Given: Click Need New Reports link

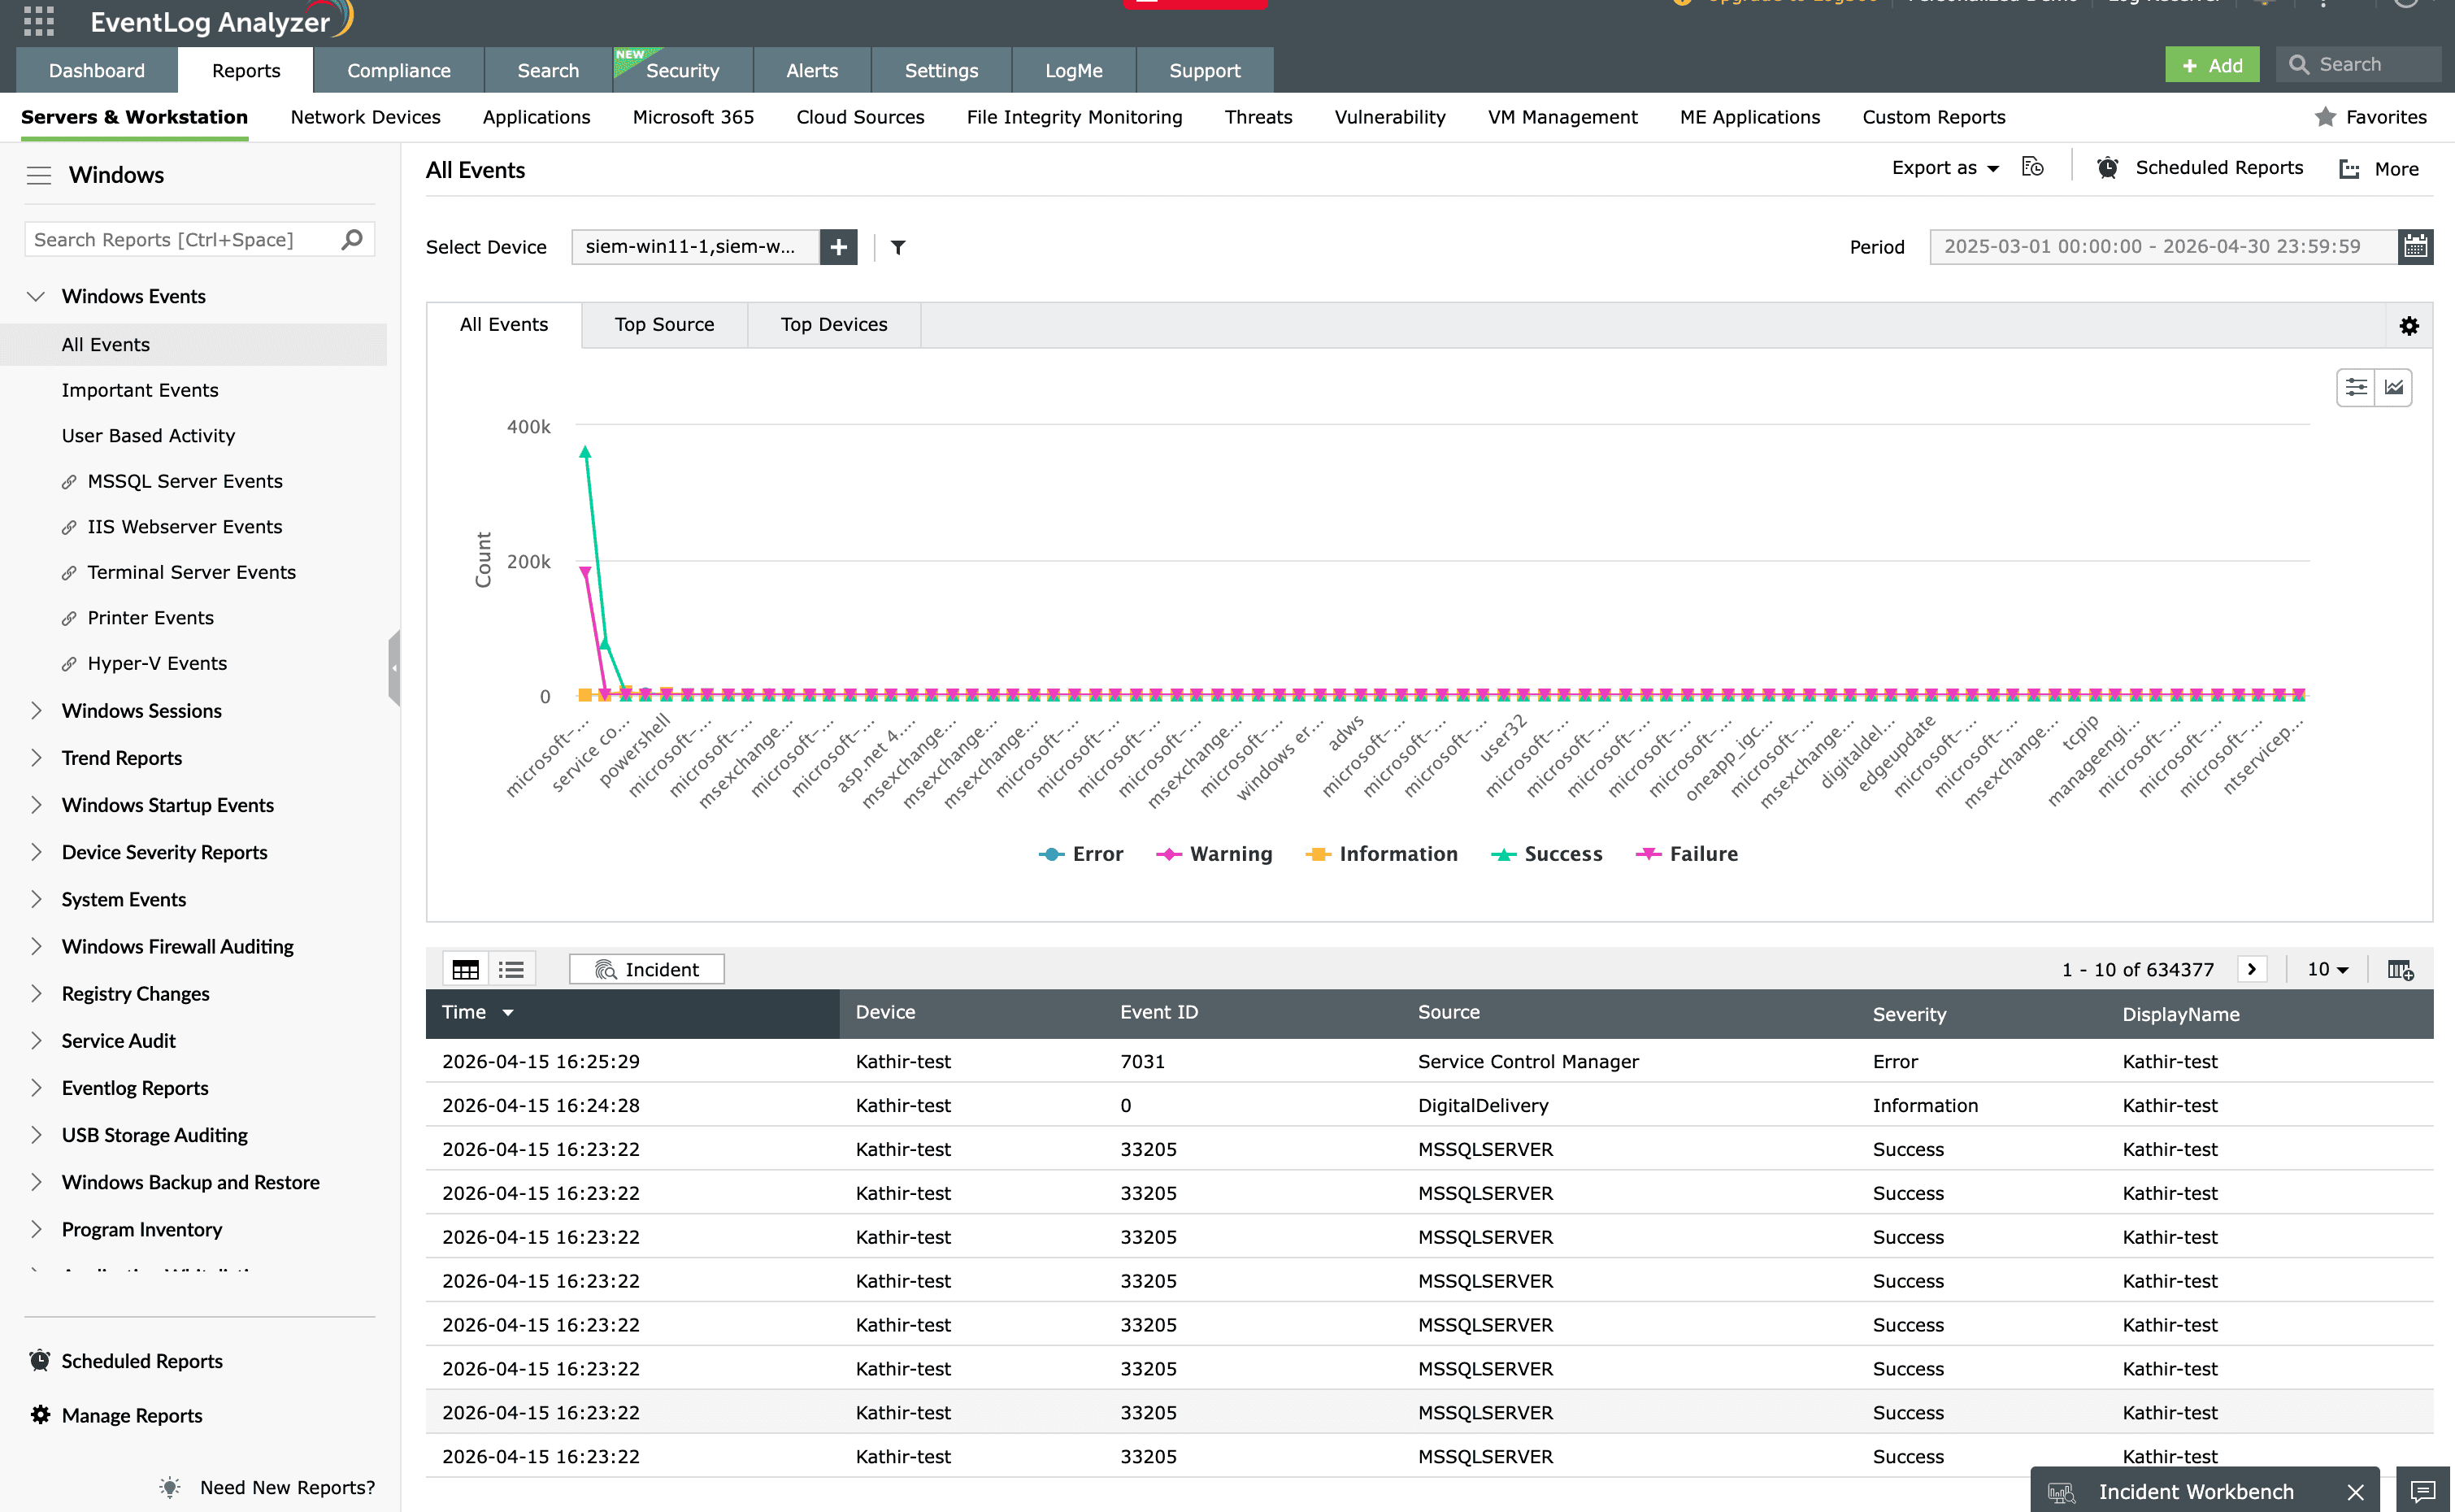Looking at the screenshot, I should 287,1487.
